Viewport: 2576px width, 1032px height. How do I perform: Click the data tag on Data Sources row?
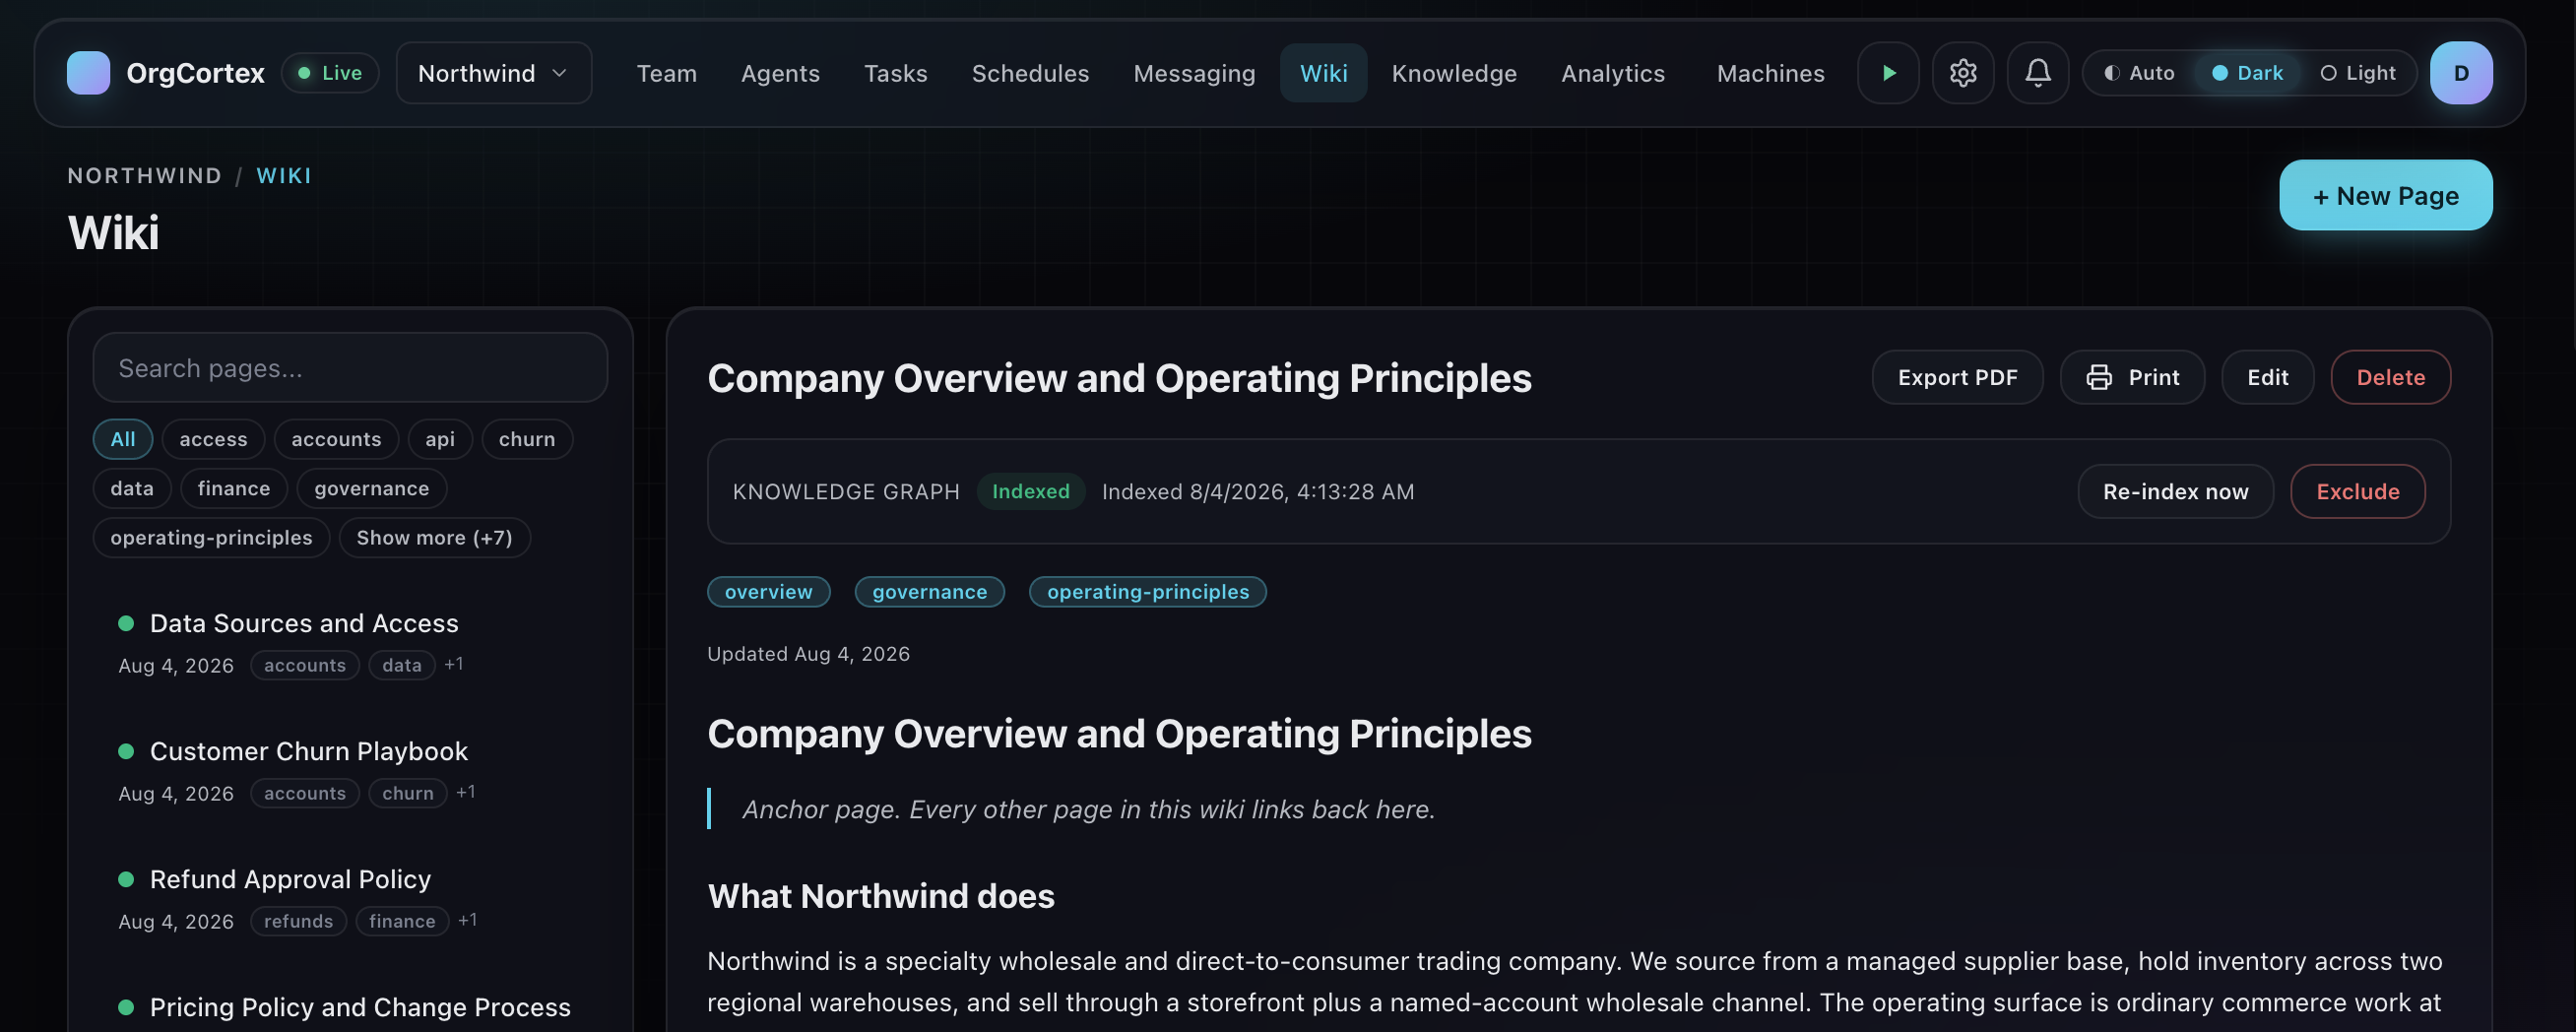click(401, 665)
